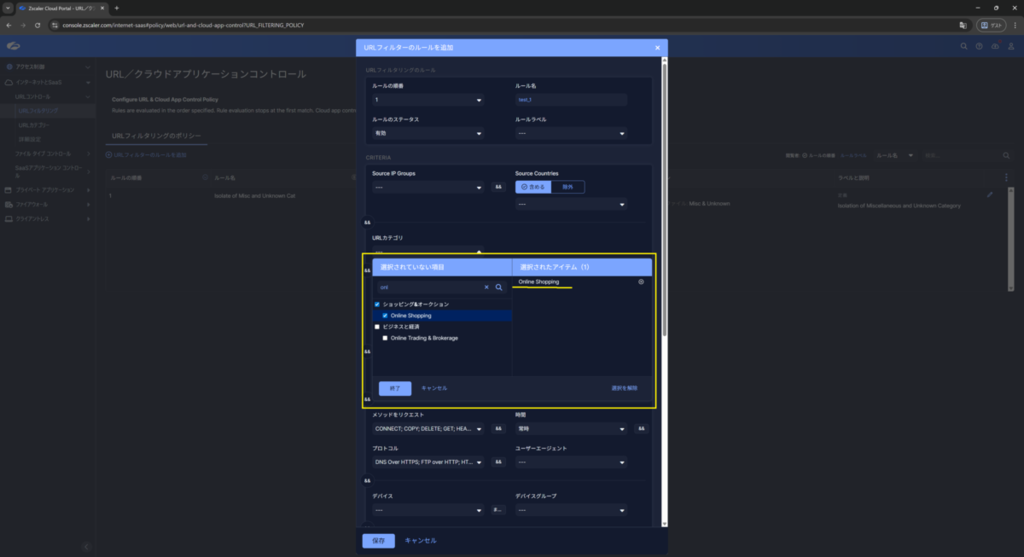Screen dimensions: 1024x557
Task: Check the ビジネスと経済 checkbox
Action: point(377,326)
